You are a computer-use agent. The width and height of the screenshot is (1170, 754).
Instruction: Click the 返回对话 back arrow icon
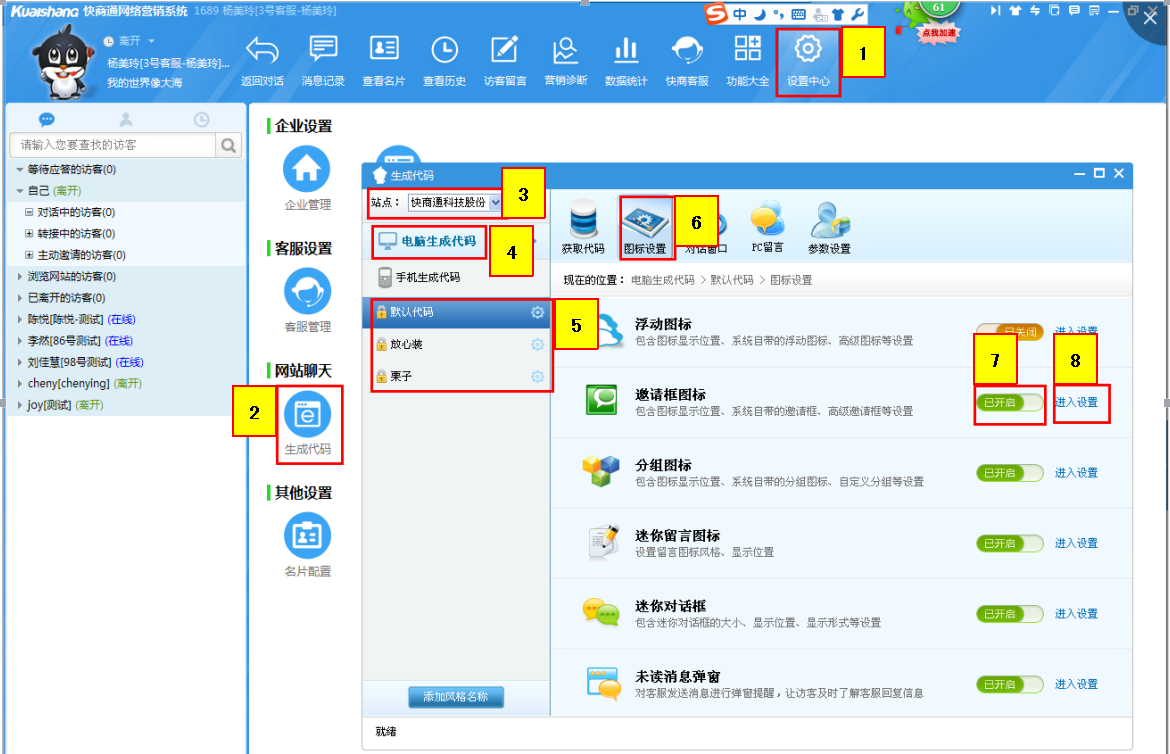262,50
